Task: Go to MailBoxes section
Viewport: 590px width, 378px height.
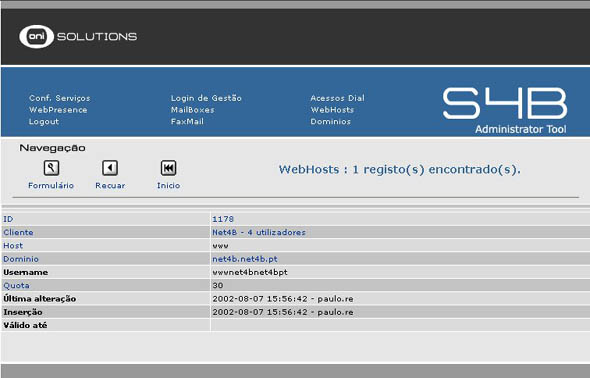Action: pyautogui.click(x=192, y=110)
